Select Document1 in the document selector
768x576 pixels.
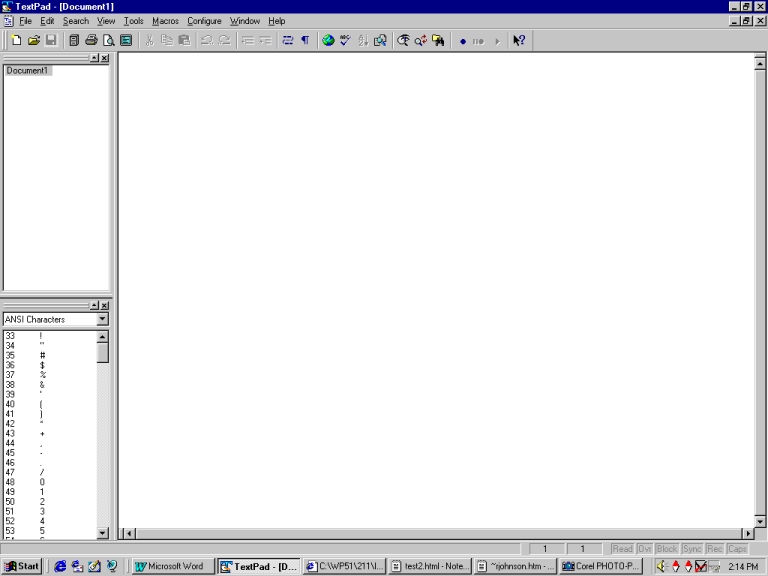[x=27, y=71]
